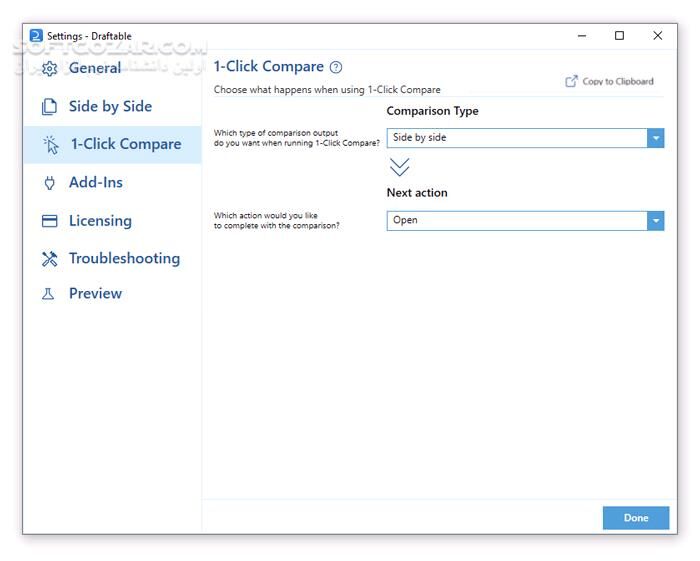
Task: Click the Draftable logo in title bar
Action: pos(36,36)
